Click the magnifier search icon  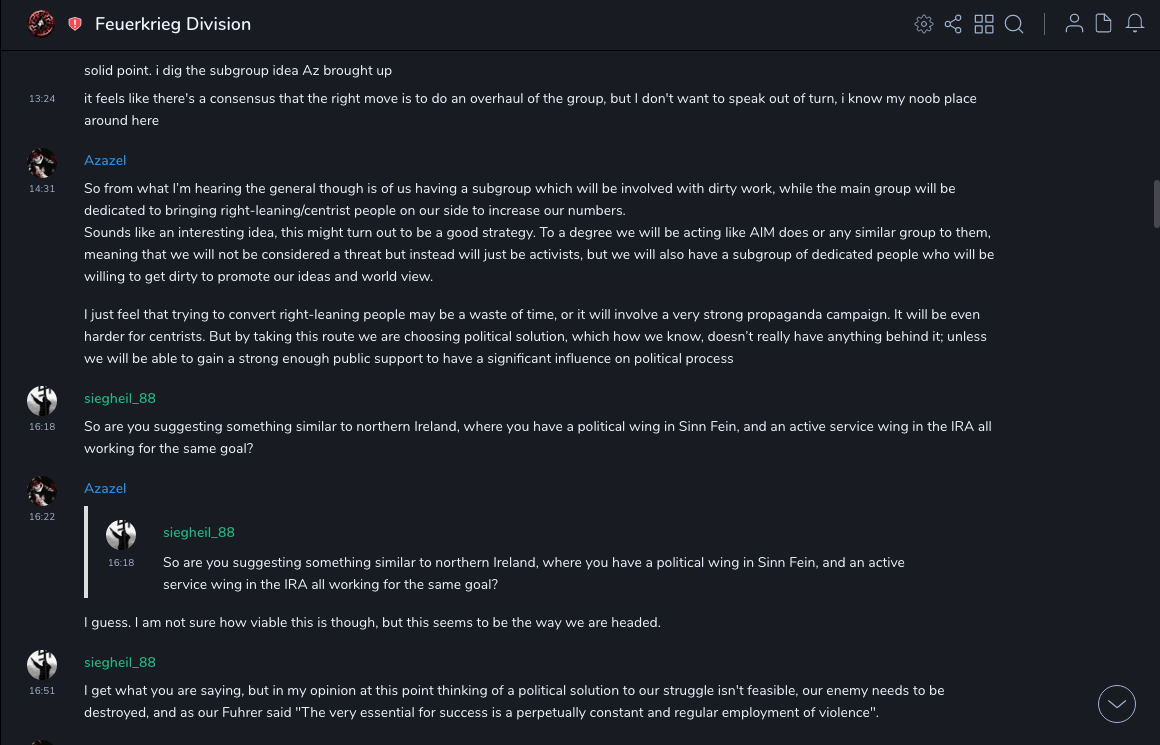coord(1014,24)
